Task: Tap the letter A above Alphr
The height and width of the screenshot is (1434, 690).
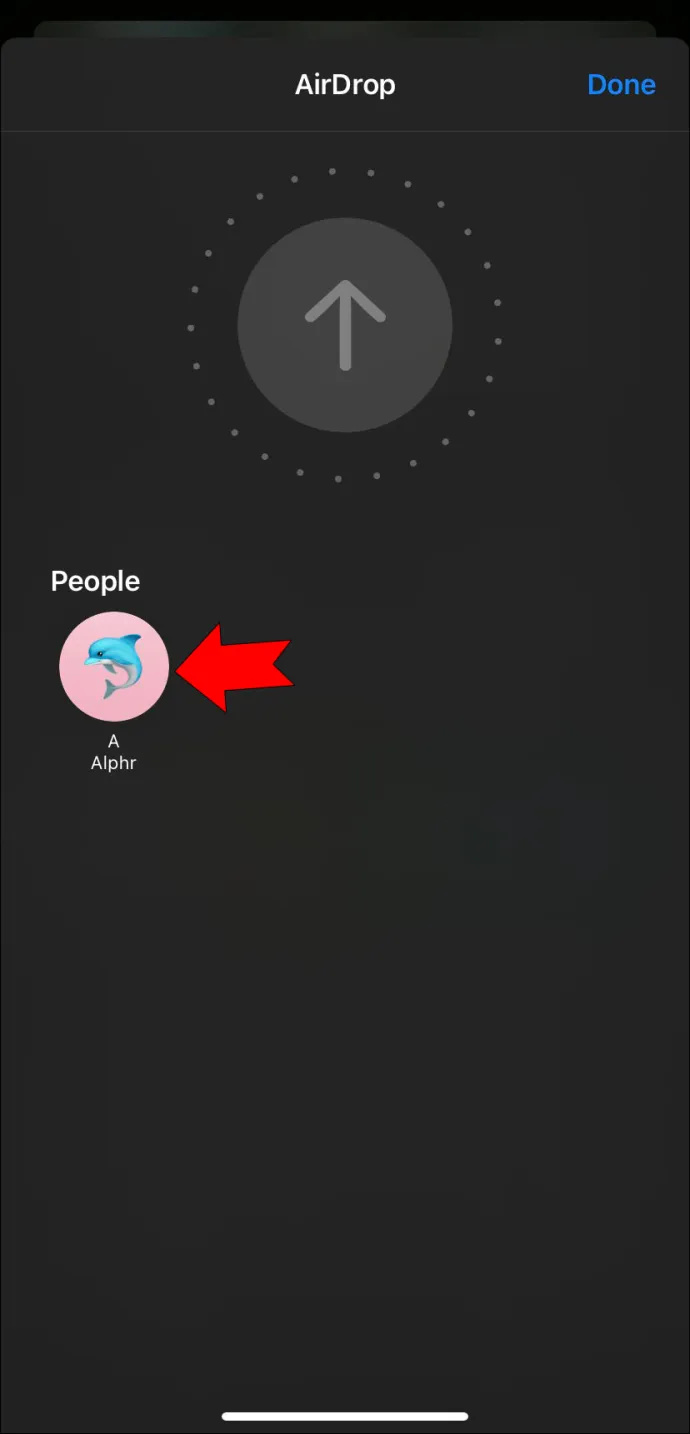Action: (x=113, y=741)
